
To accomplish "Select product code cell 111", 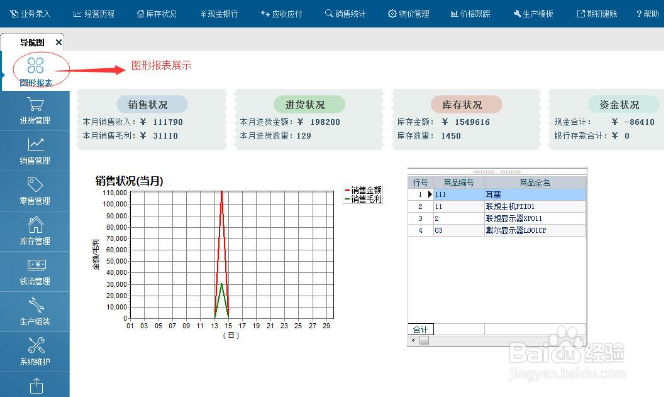I will tap(459, 194).
